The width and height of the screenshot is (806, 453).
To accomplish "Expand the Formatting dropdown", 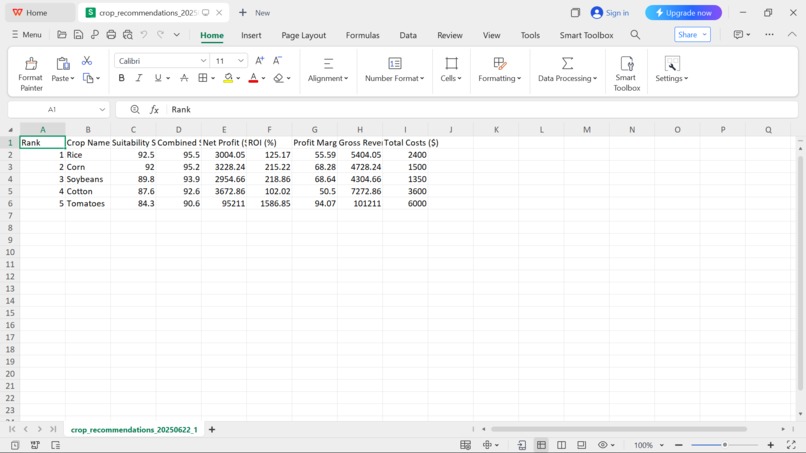I will pos(500,78).
